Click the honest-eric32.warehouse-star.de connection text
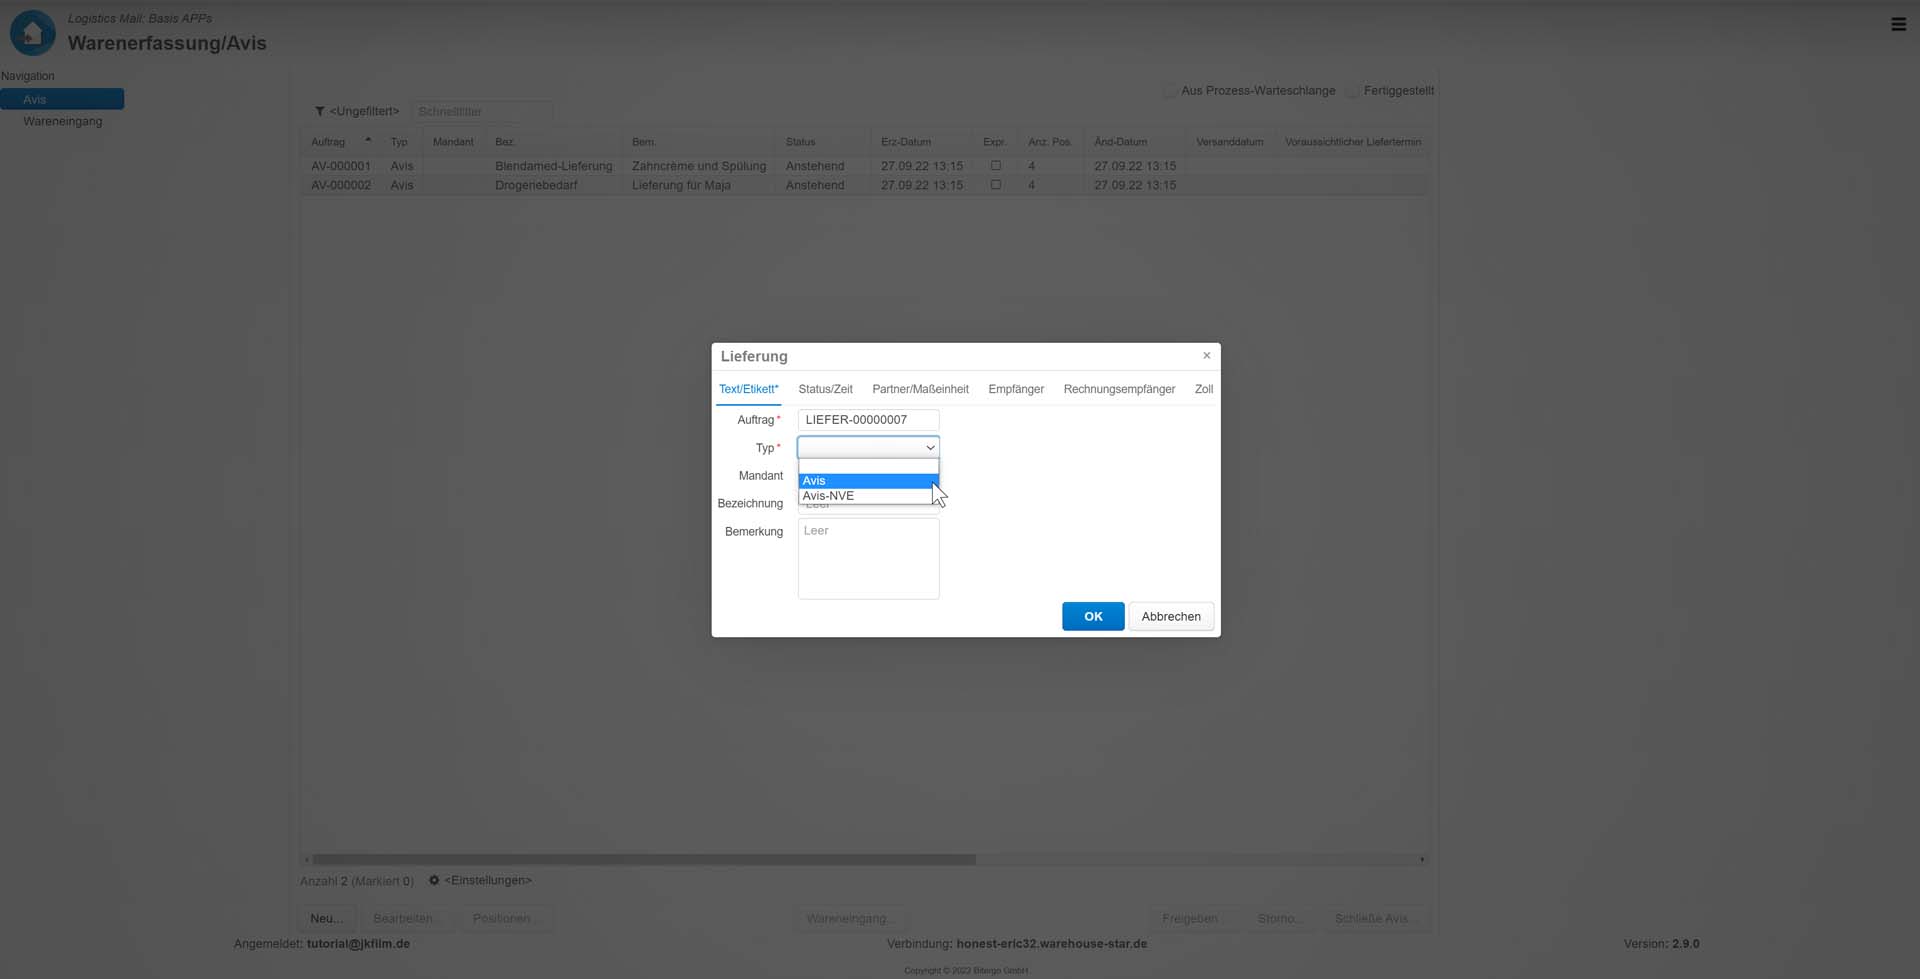Viewport: 1920px width, 979px height. tap(1051, 944)
